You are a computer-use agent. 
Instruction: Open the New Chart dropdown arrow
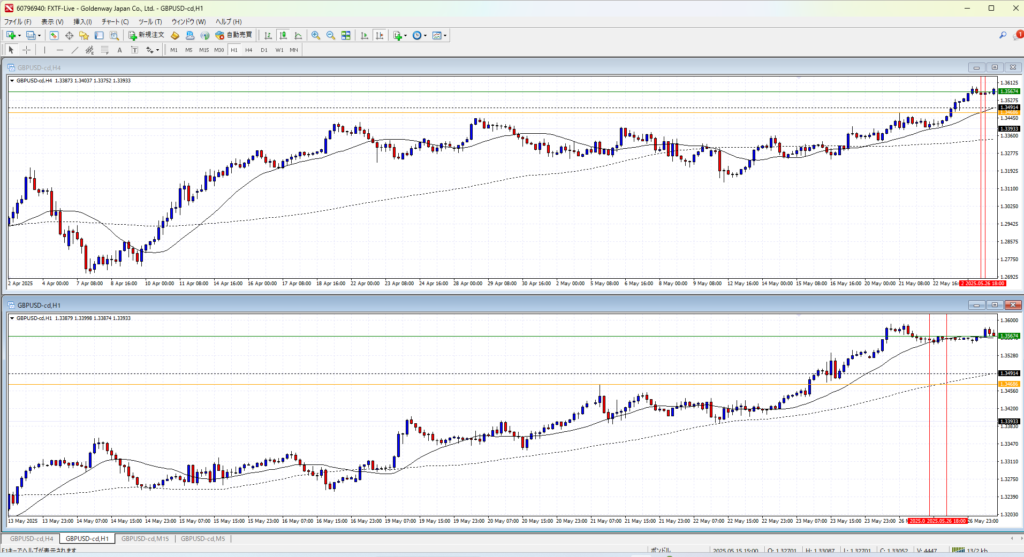coord(19,35)
